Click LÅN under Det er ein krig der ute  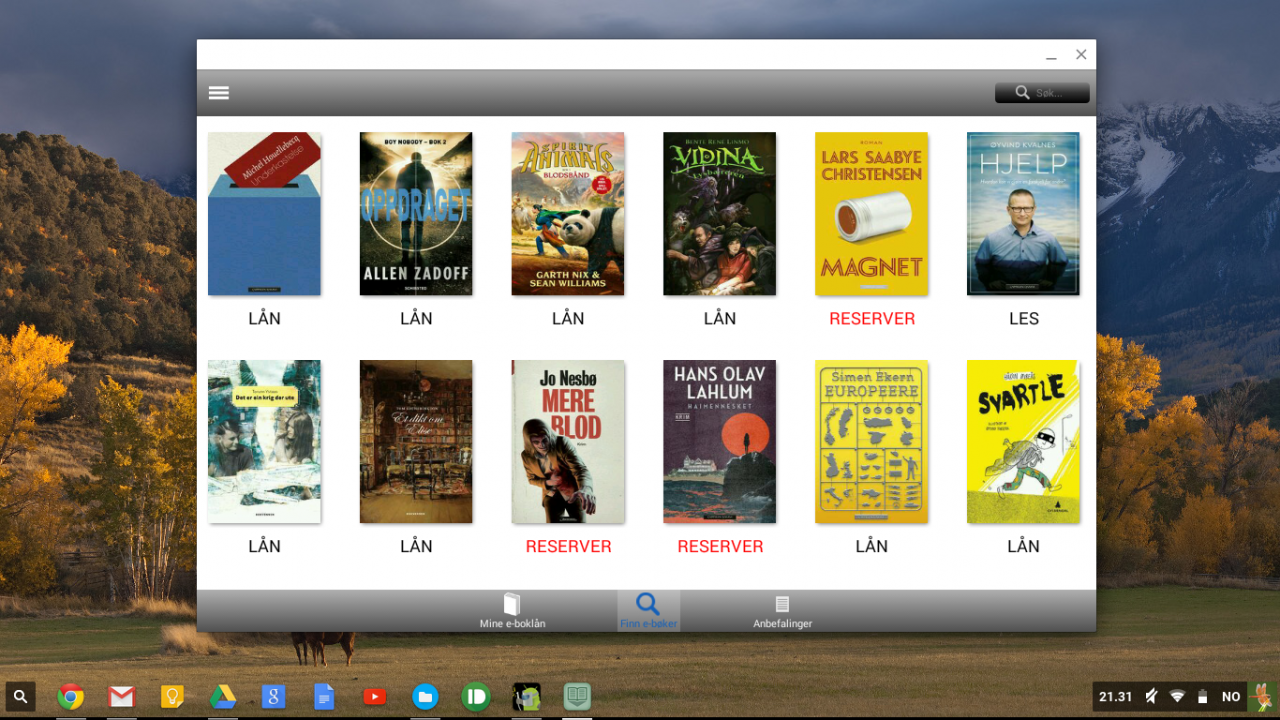click(x=264, y=547)
